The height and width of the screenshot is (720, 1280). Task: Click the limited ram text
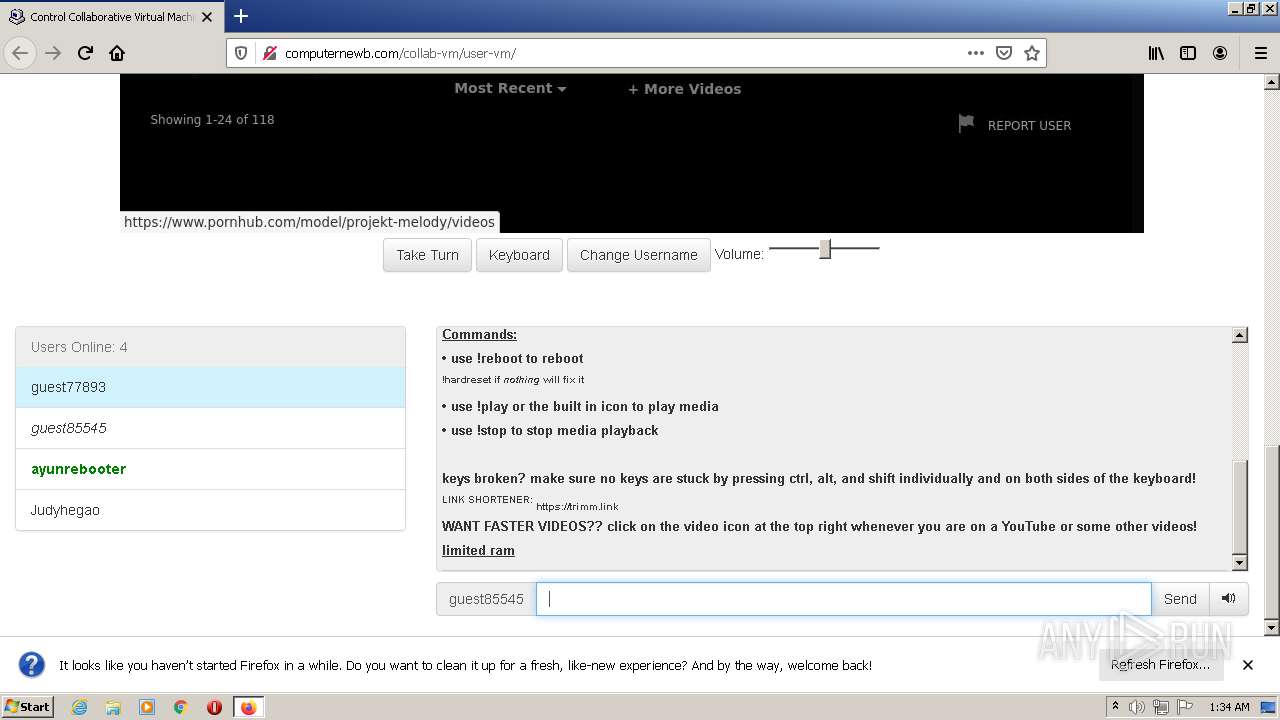478,550
